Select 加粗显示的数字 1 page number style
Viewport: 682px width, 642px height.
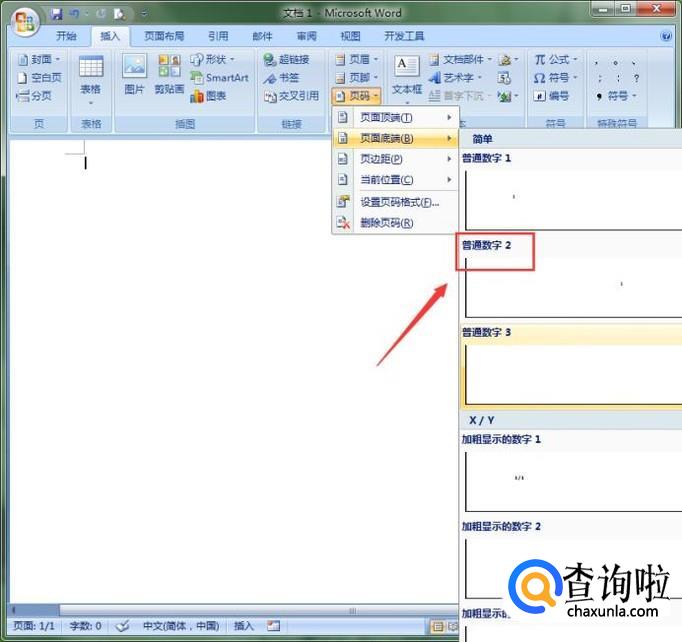point(571,473)
